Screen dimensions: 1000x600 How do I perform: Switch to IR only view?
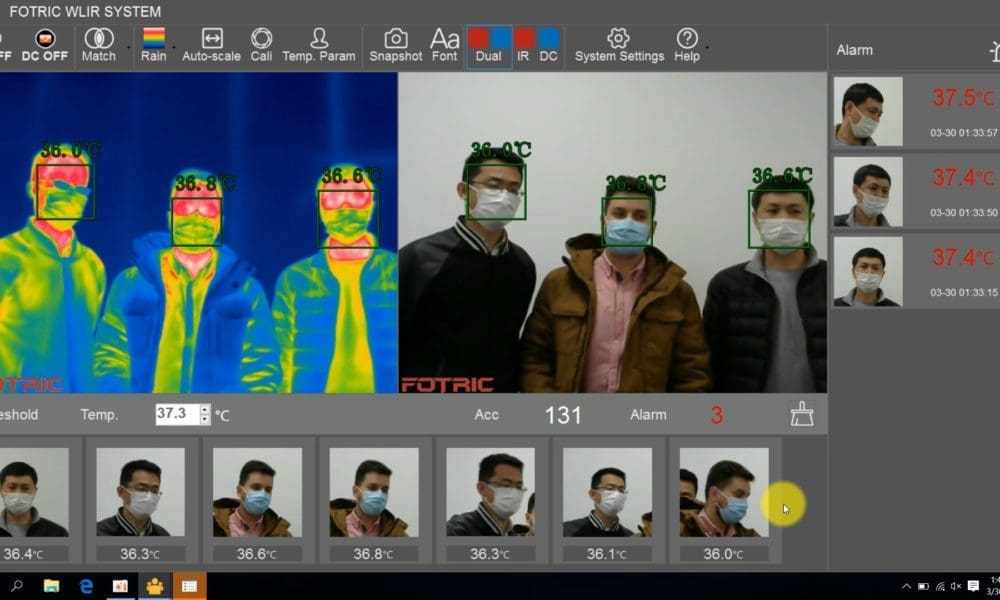tap(524, 44)
